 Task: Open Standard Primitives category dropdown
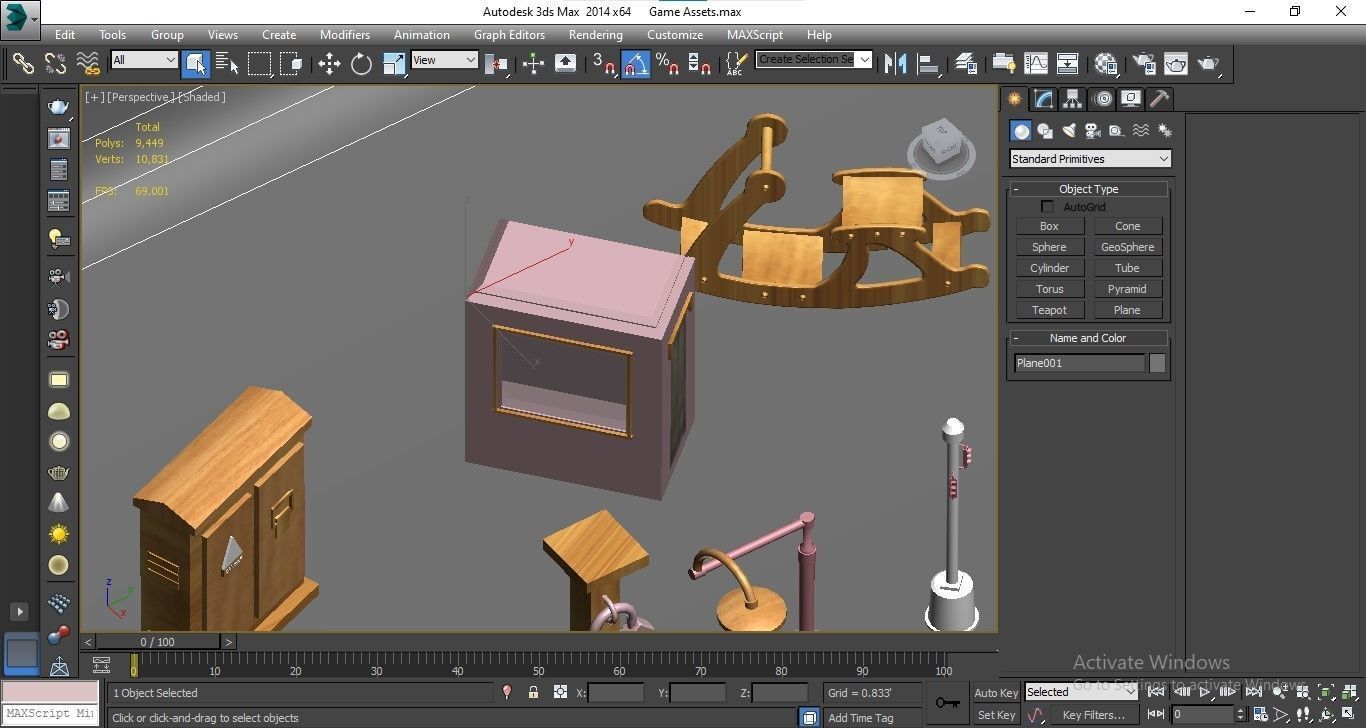click(1090, 159)
